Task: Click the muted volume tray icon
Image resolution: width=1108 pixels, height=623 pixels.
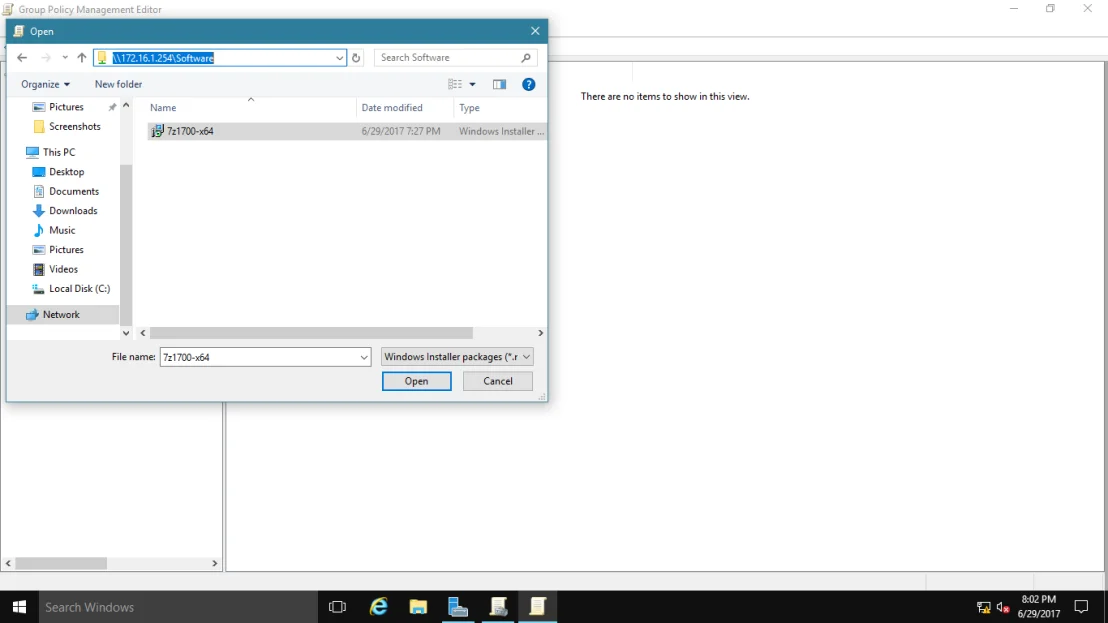Action: [1002, 607]
